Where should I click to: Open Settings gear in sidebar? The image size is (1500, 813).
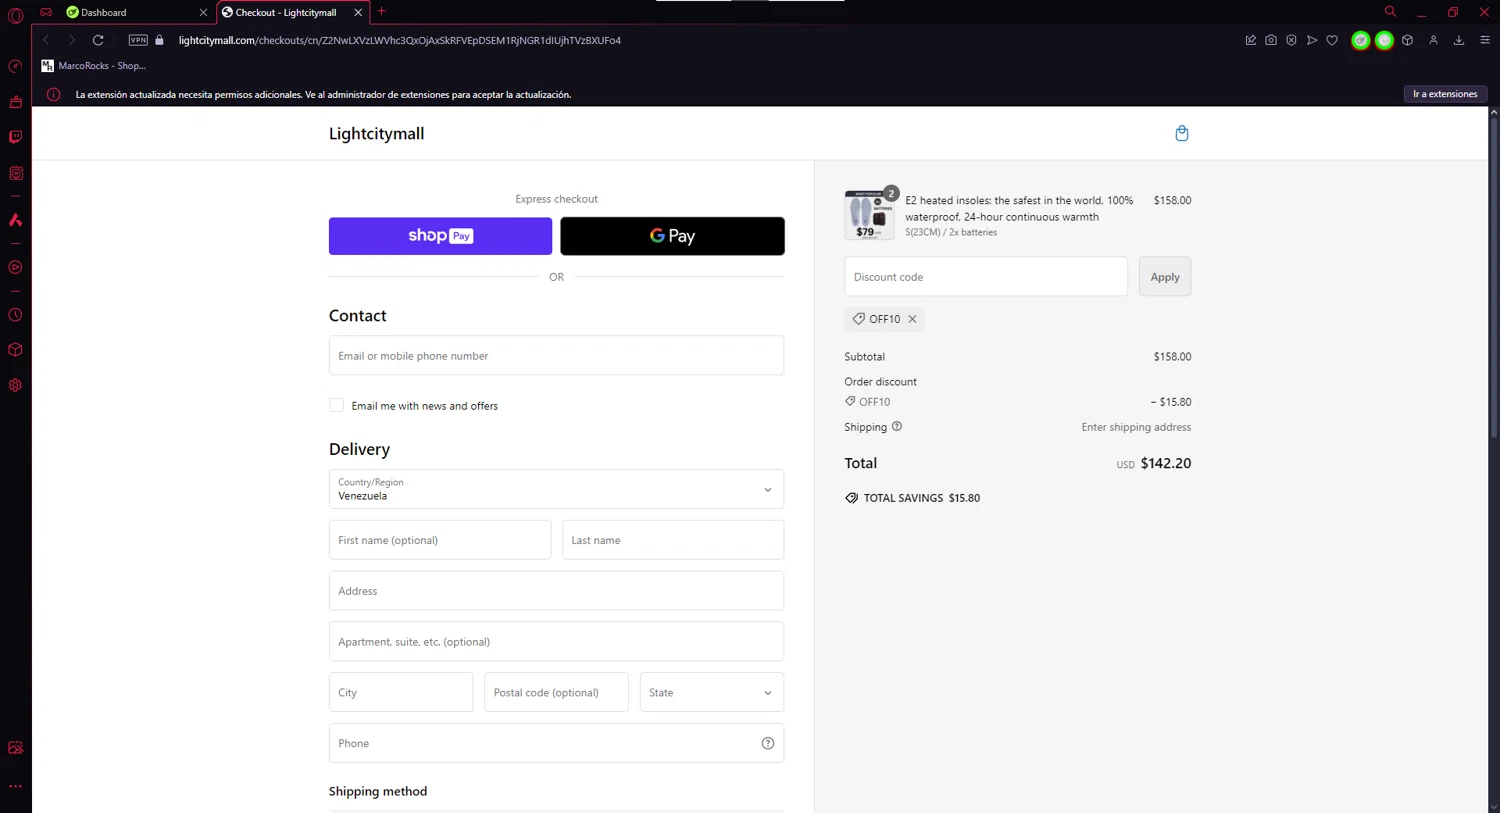pos(15,385)
